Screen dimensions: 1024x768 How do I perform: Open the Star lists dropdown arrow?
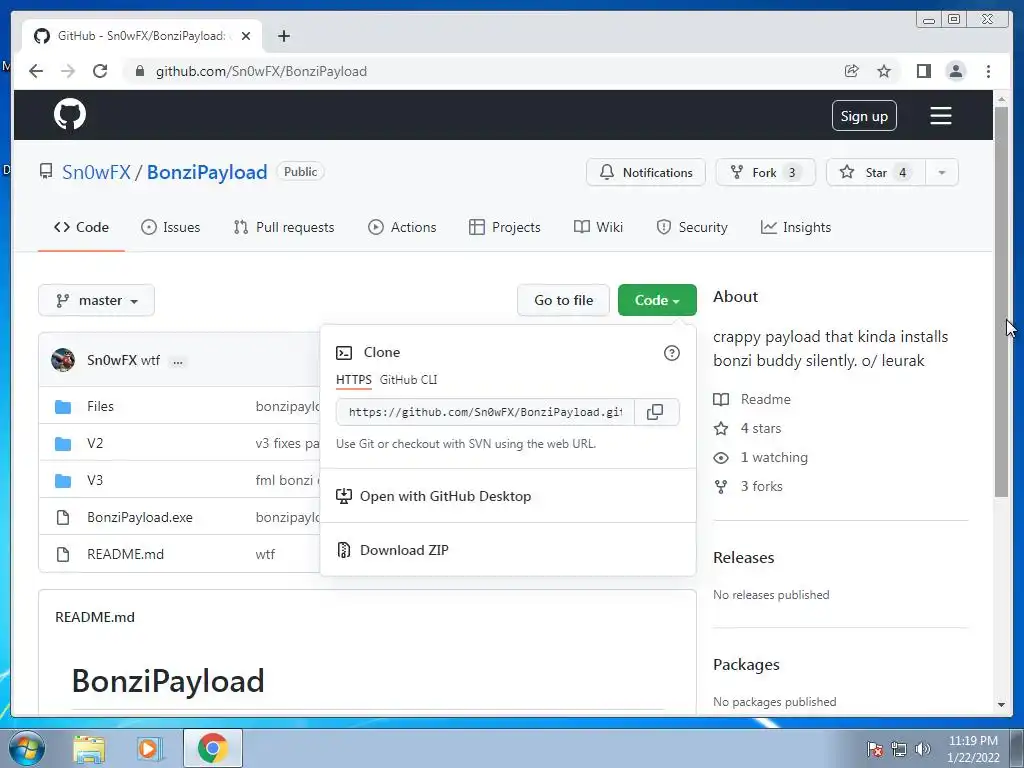click(x=942, y=172)
